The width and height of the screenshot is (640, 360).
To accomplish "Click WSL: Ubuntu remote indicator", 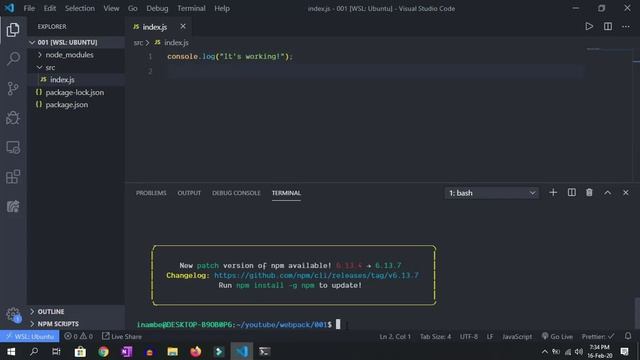I will point(29,336).
